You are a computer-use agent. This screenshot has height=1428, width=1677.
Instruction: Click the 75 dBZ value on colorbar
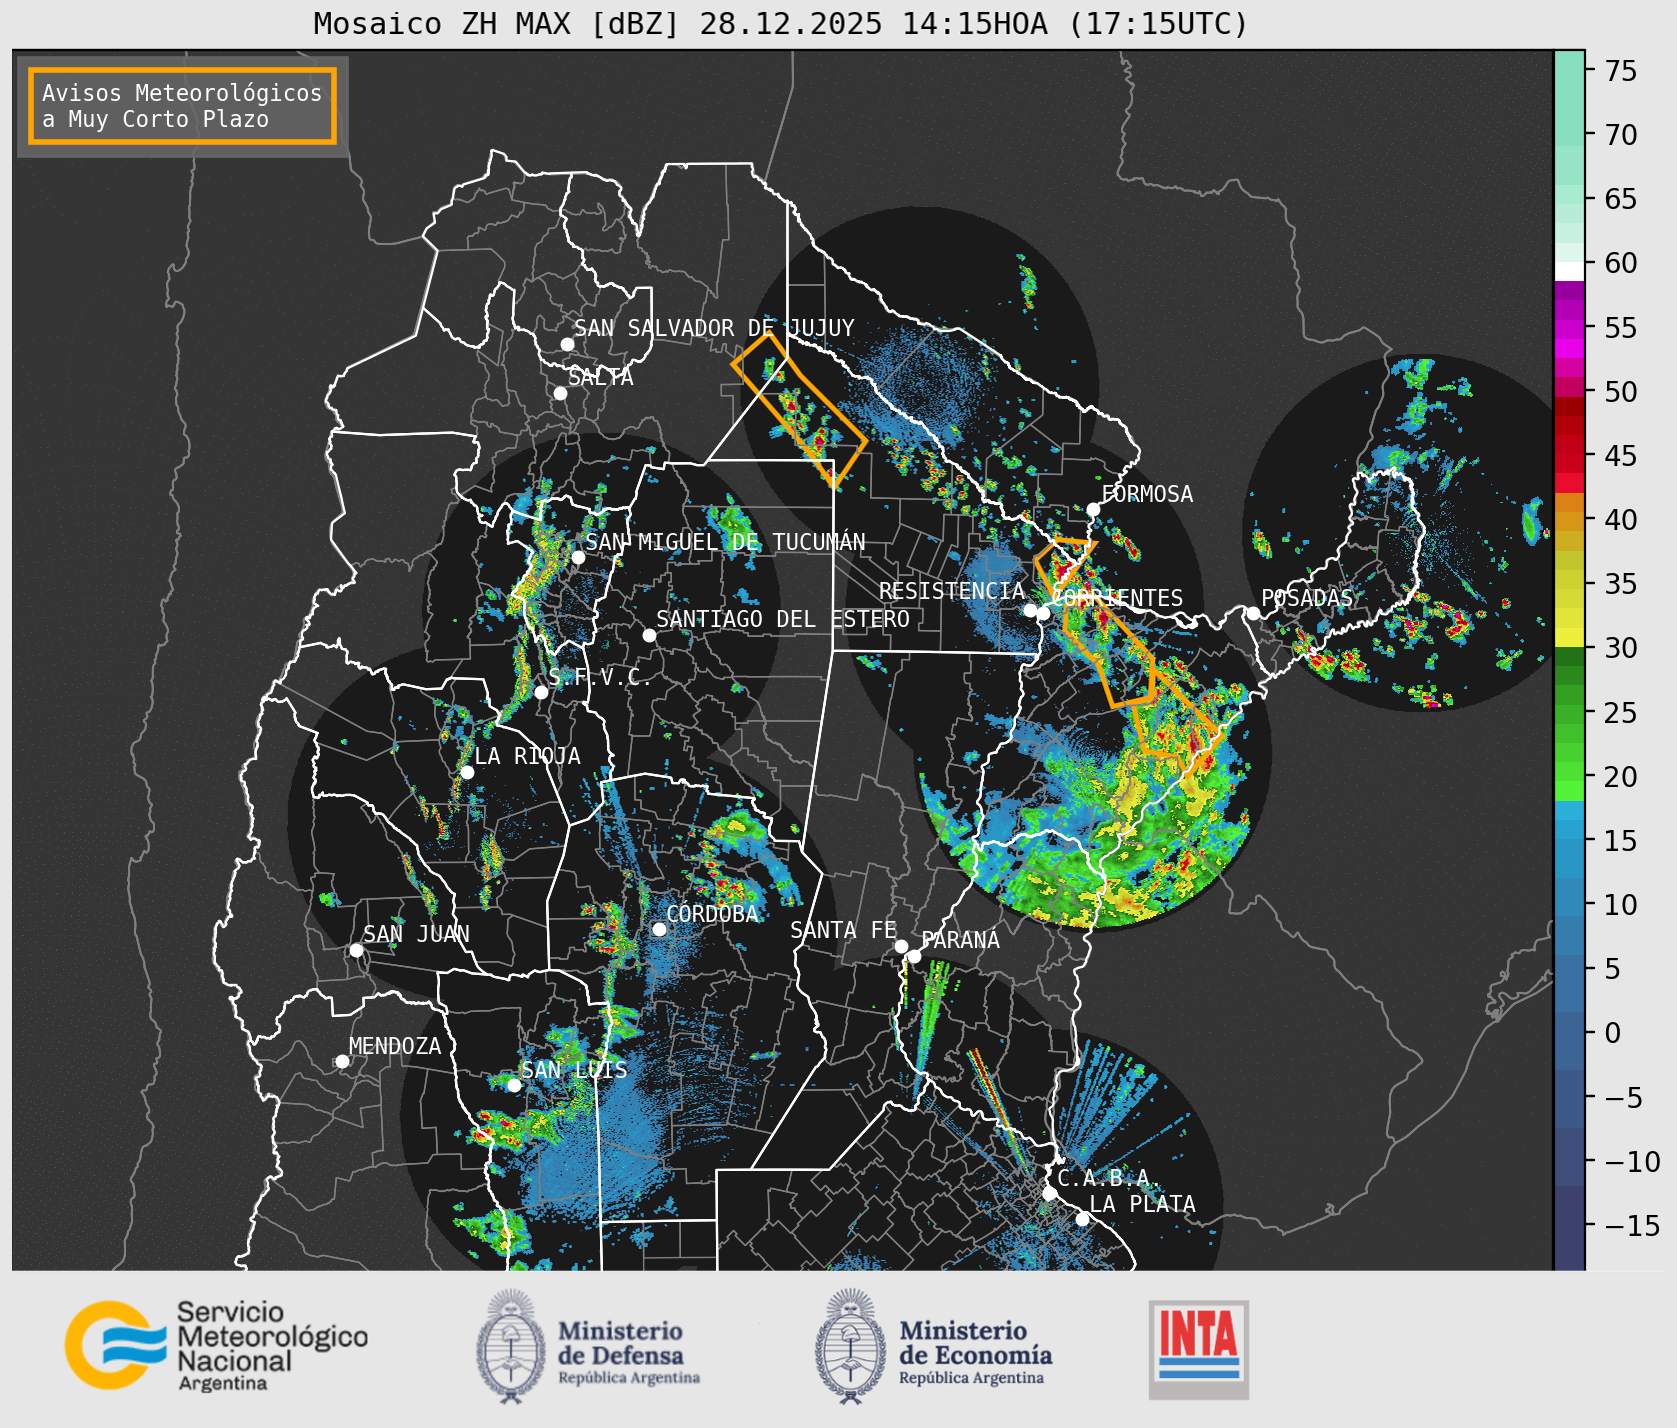click(1621, 70)
